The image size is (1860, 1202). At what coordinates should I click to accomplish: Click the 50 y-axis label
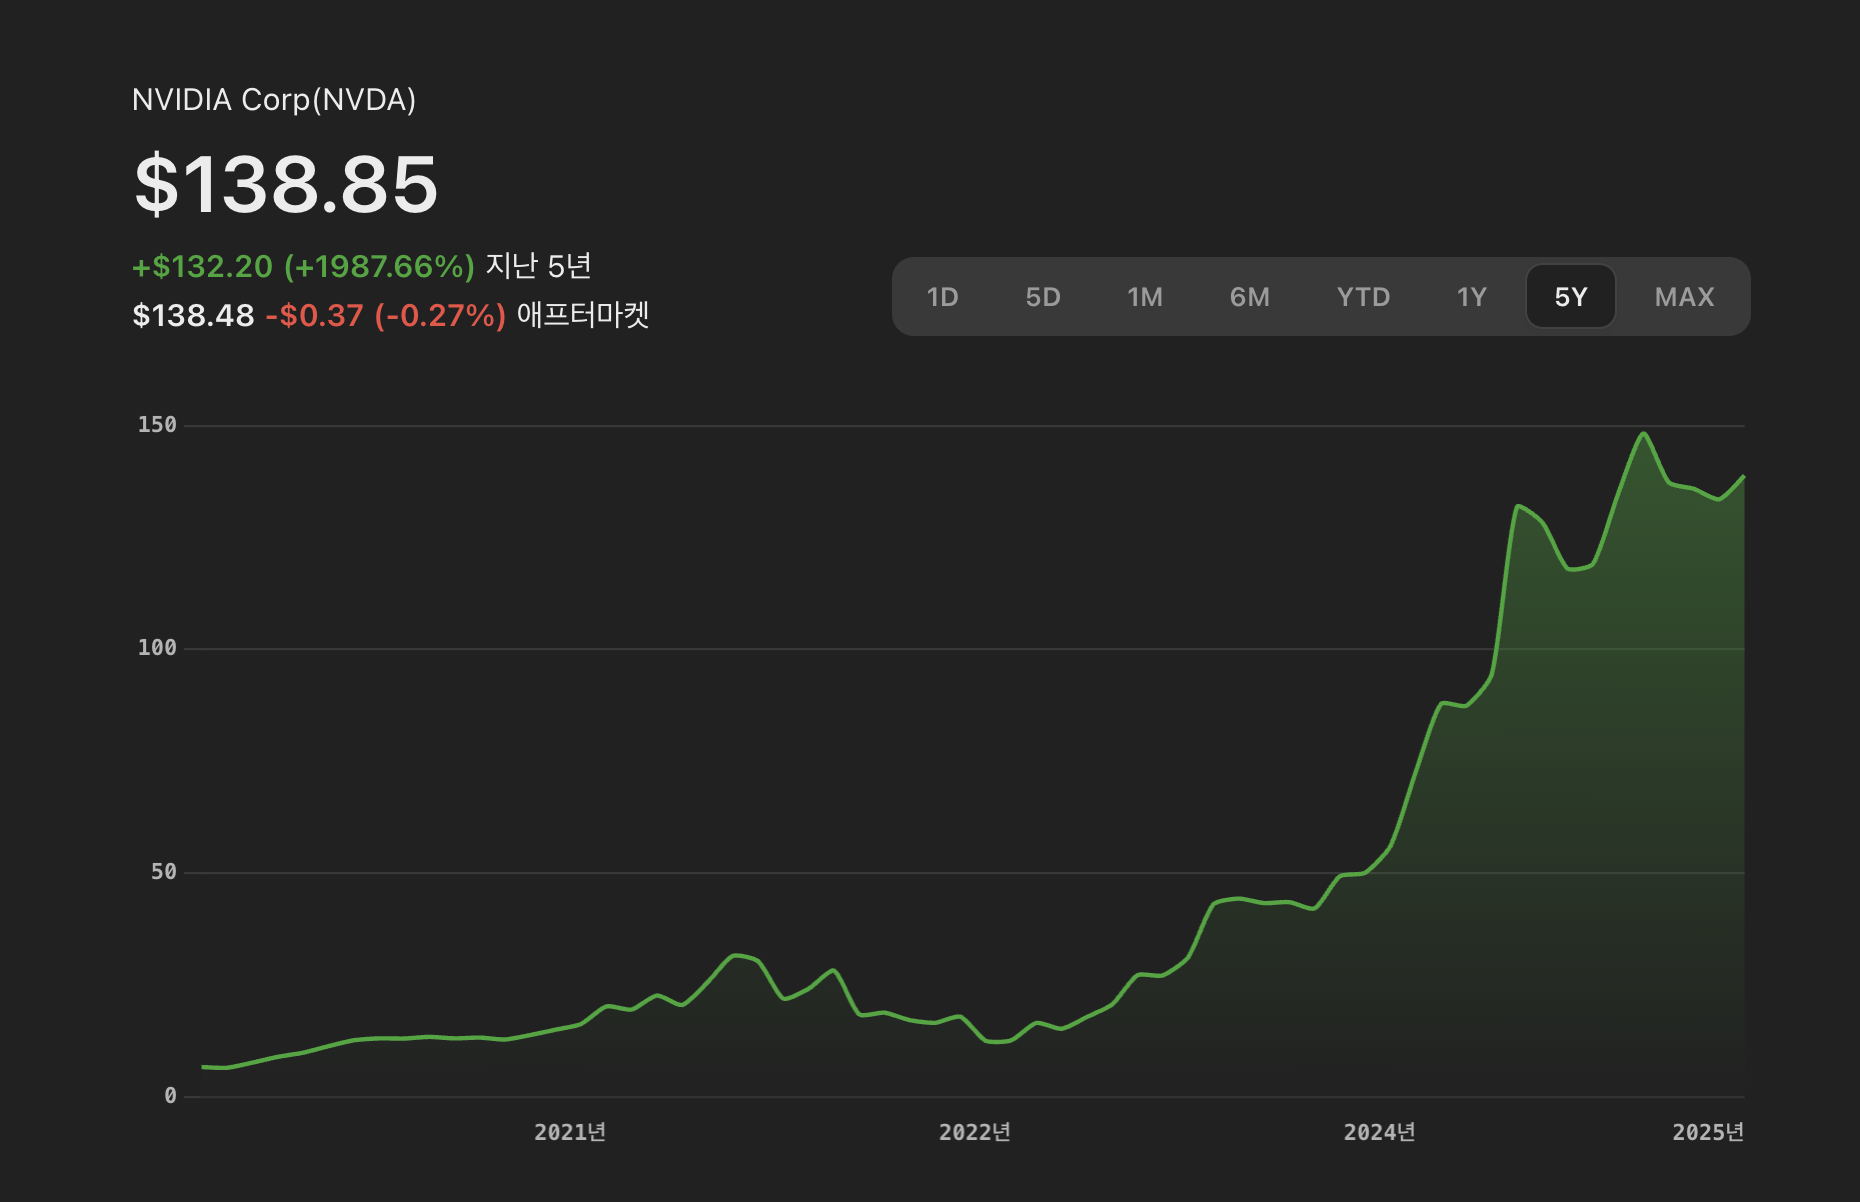click(164, 872)
